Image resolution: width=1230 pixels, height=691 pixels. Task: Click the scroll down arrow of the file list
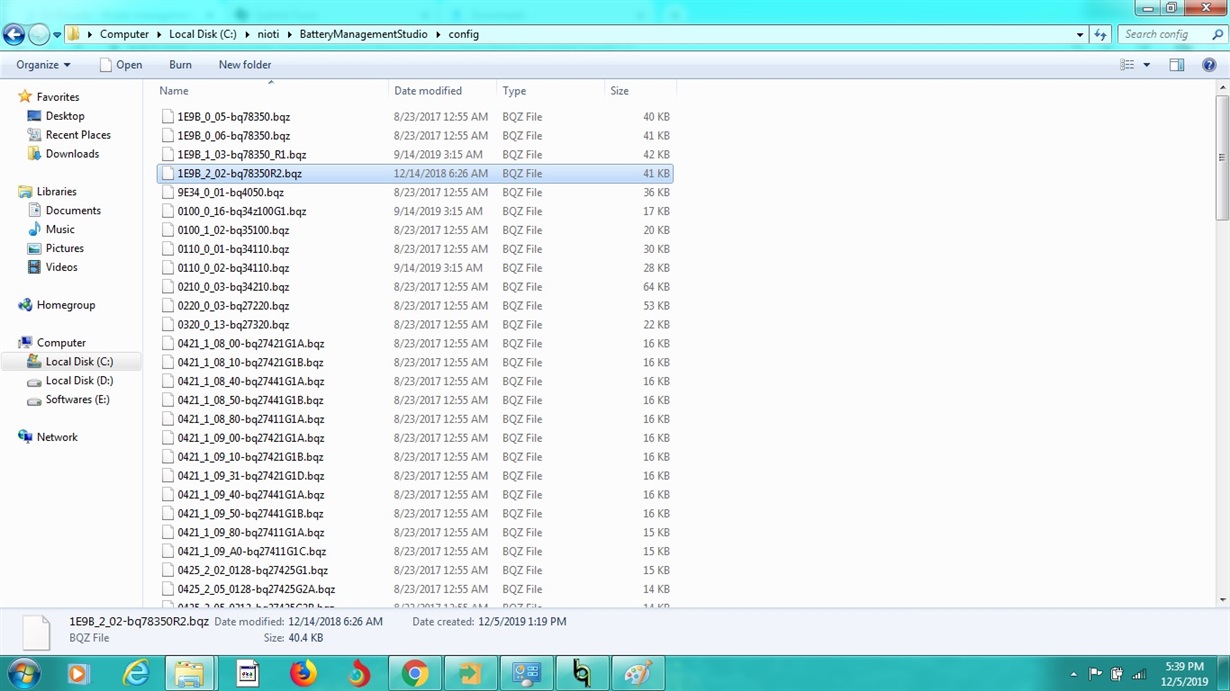[x=1222, y=600]
